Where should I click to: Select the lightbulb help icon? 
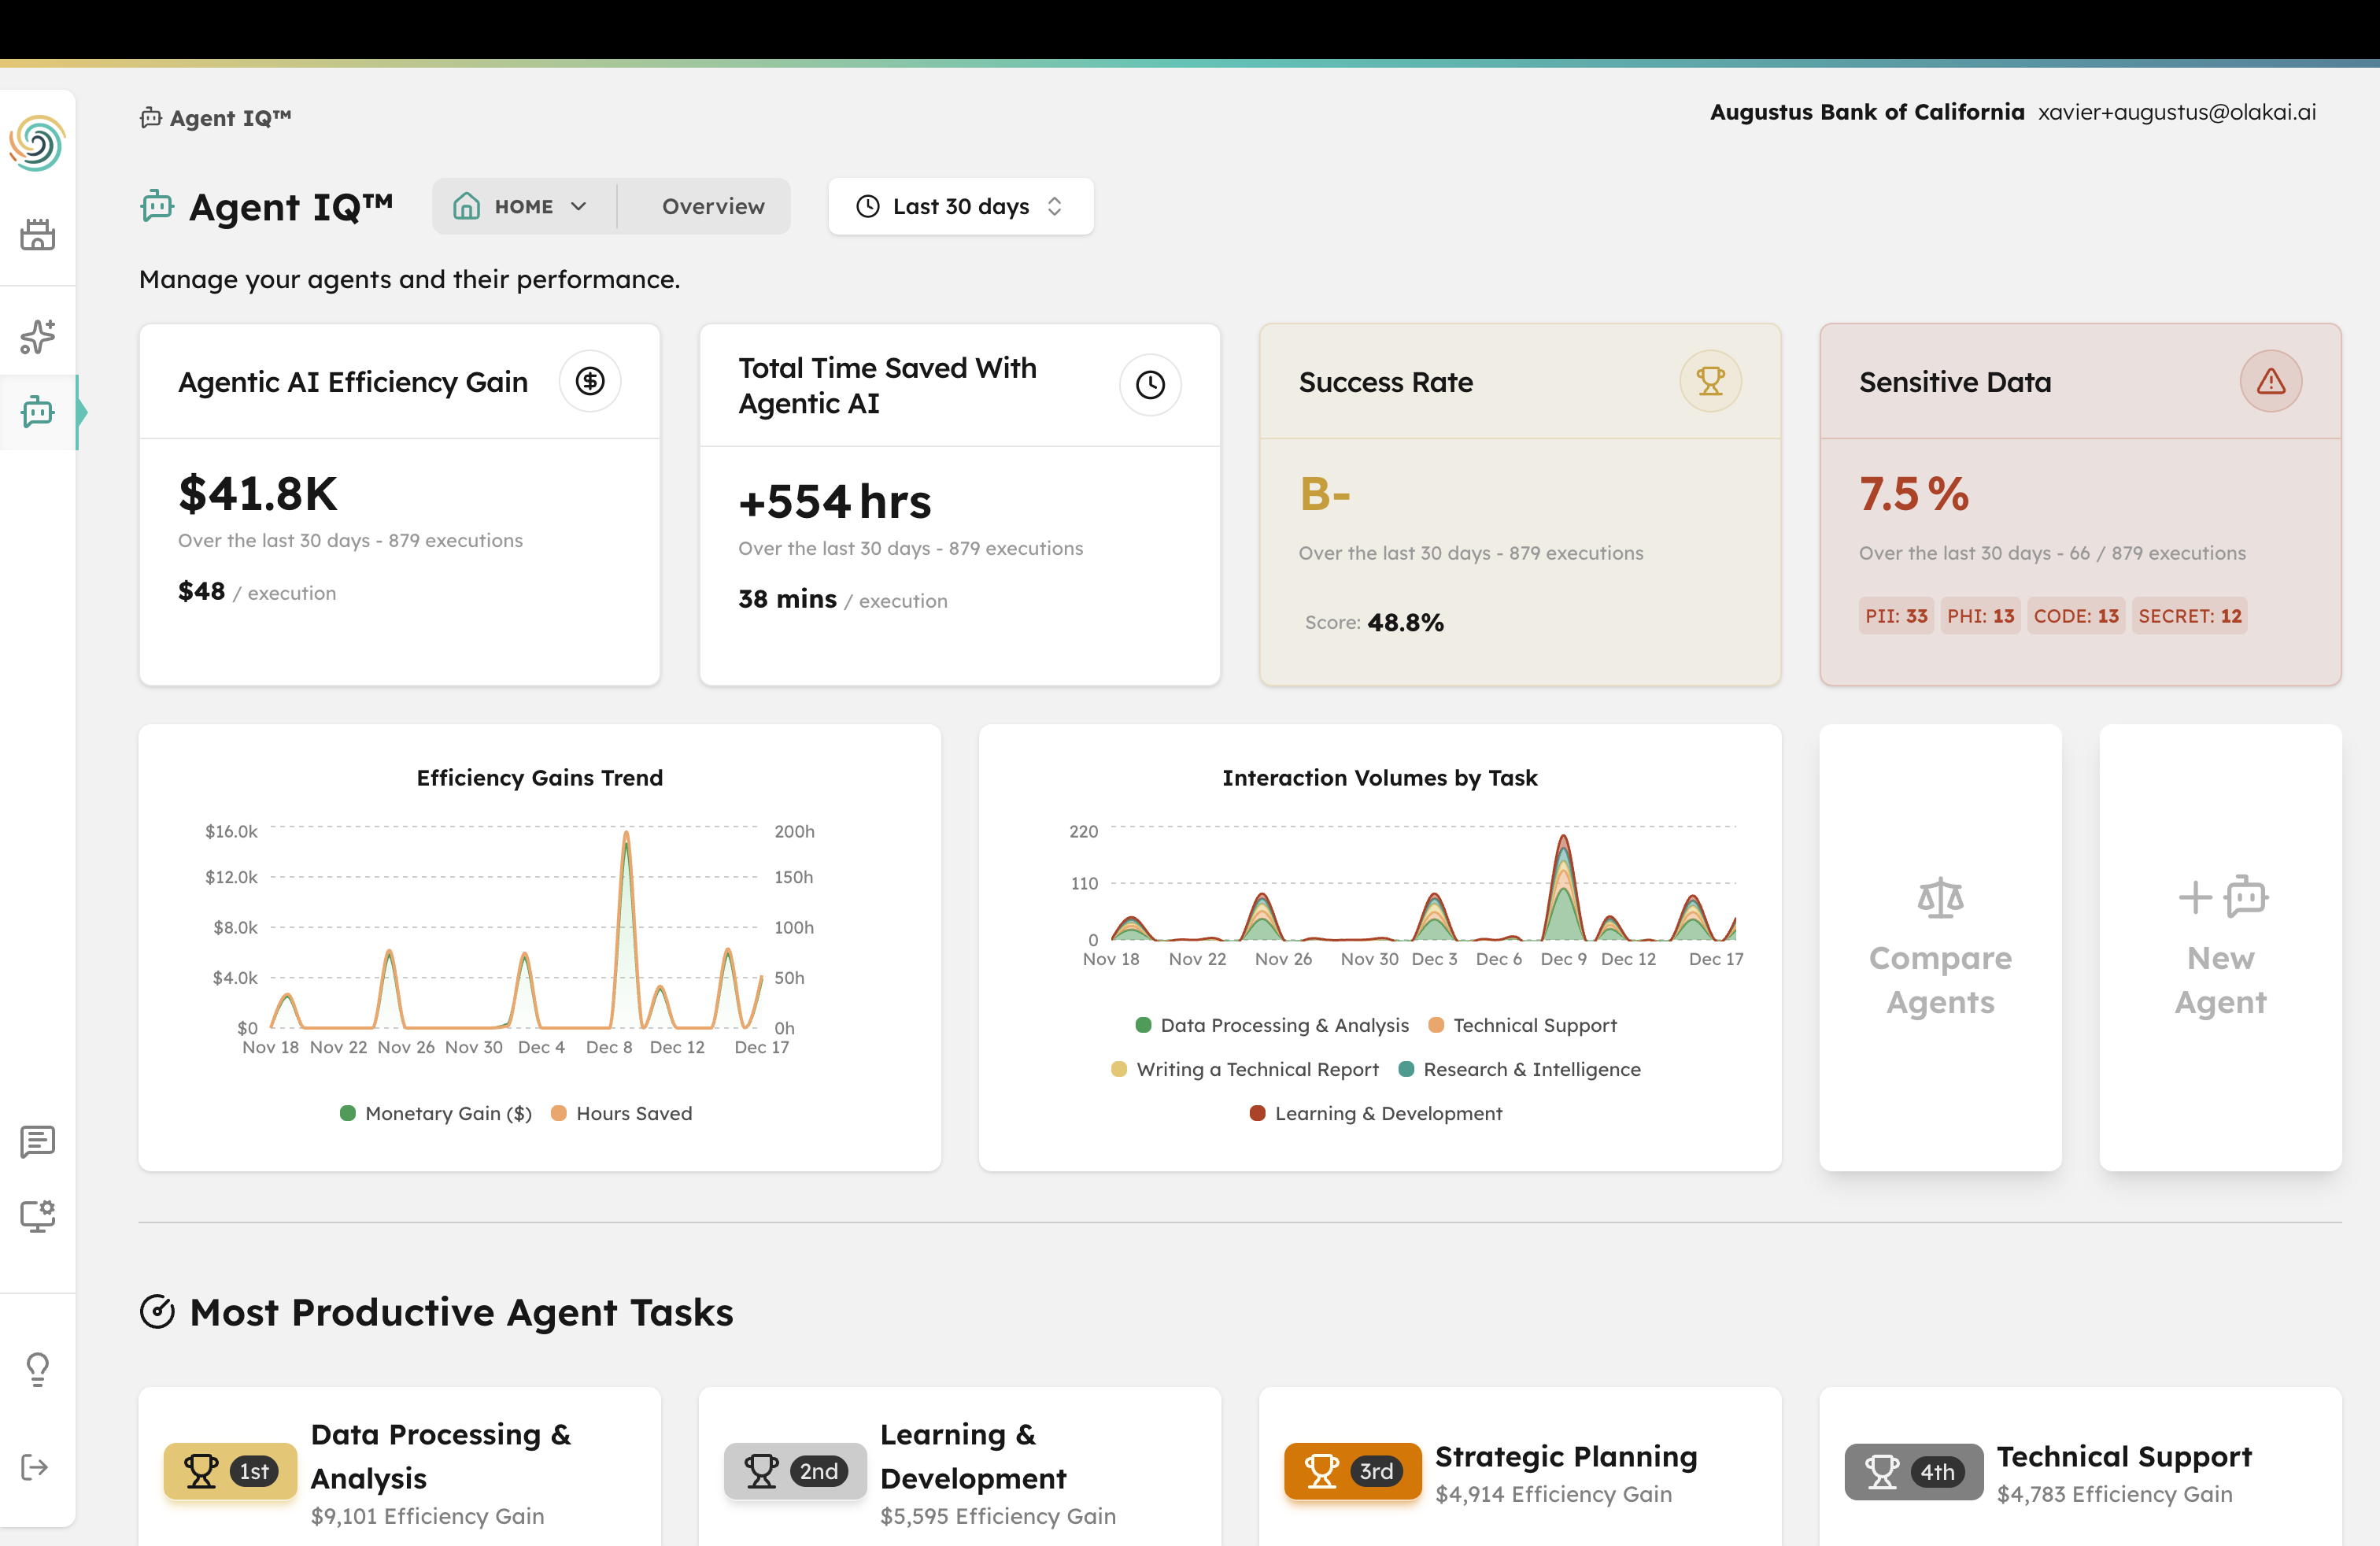pos(37,1368)
